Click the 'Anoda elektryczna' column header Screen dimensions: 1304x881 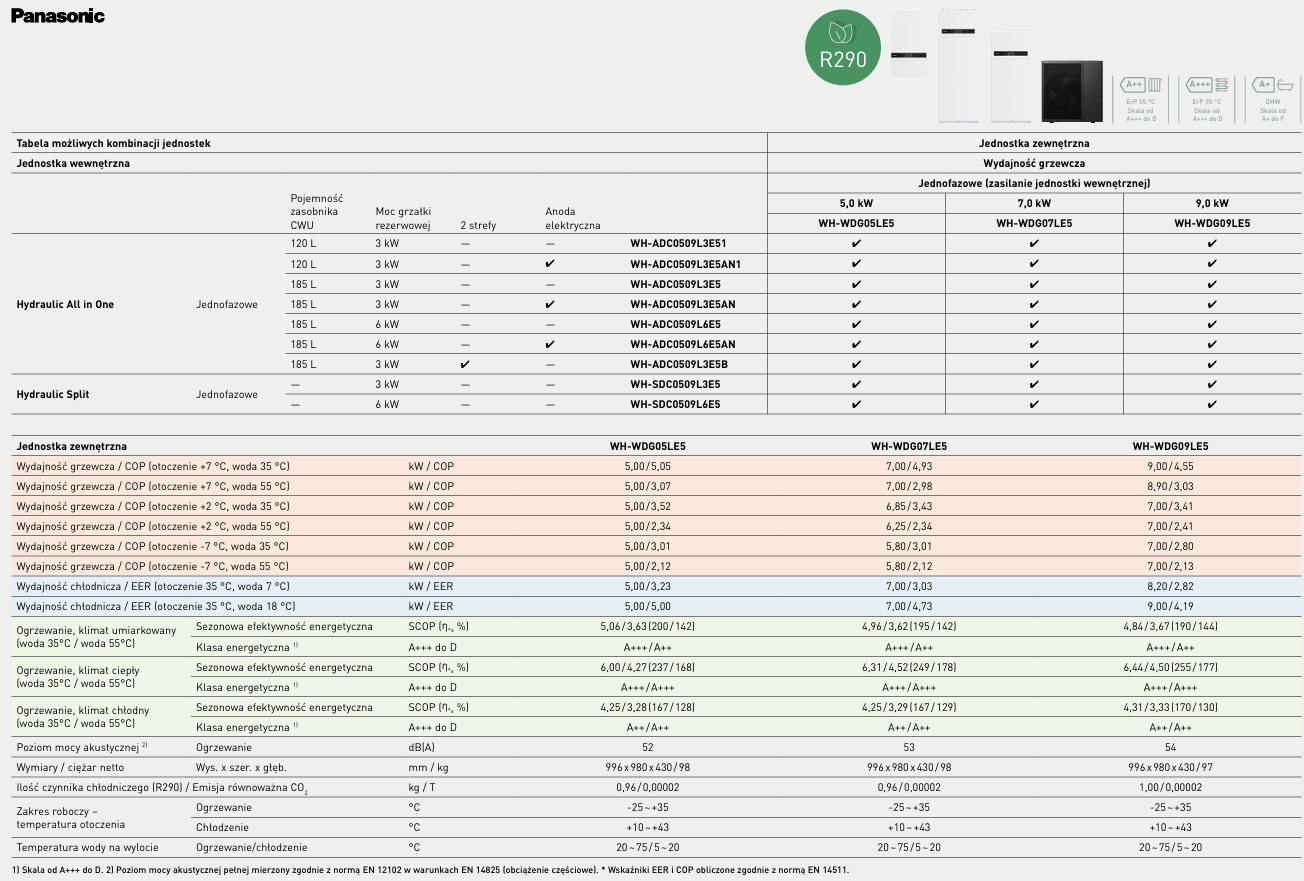pyautogui.click(x=573, y=218)
